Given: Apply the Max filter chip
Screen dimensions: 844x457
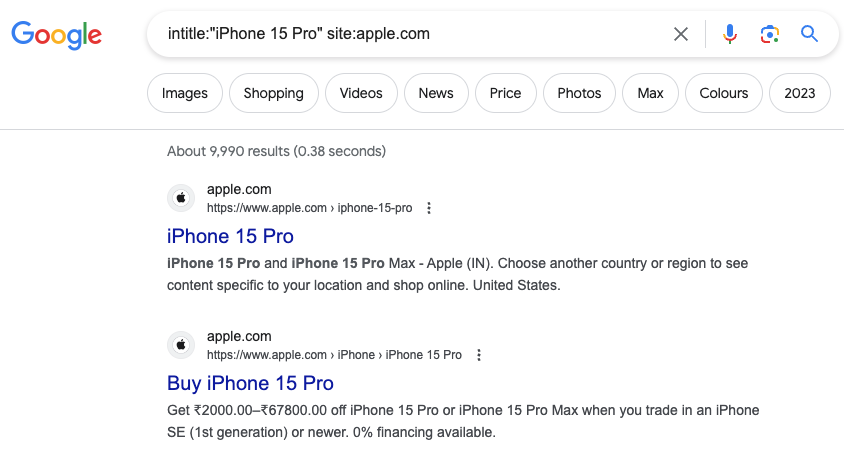Looking at the screenshot, I should (x=650, y=93).
